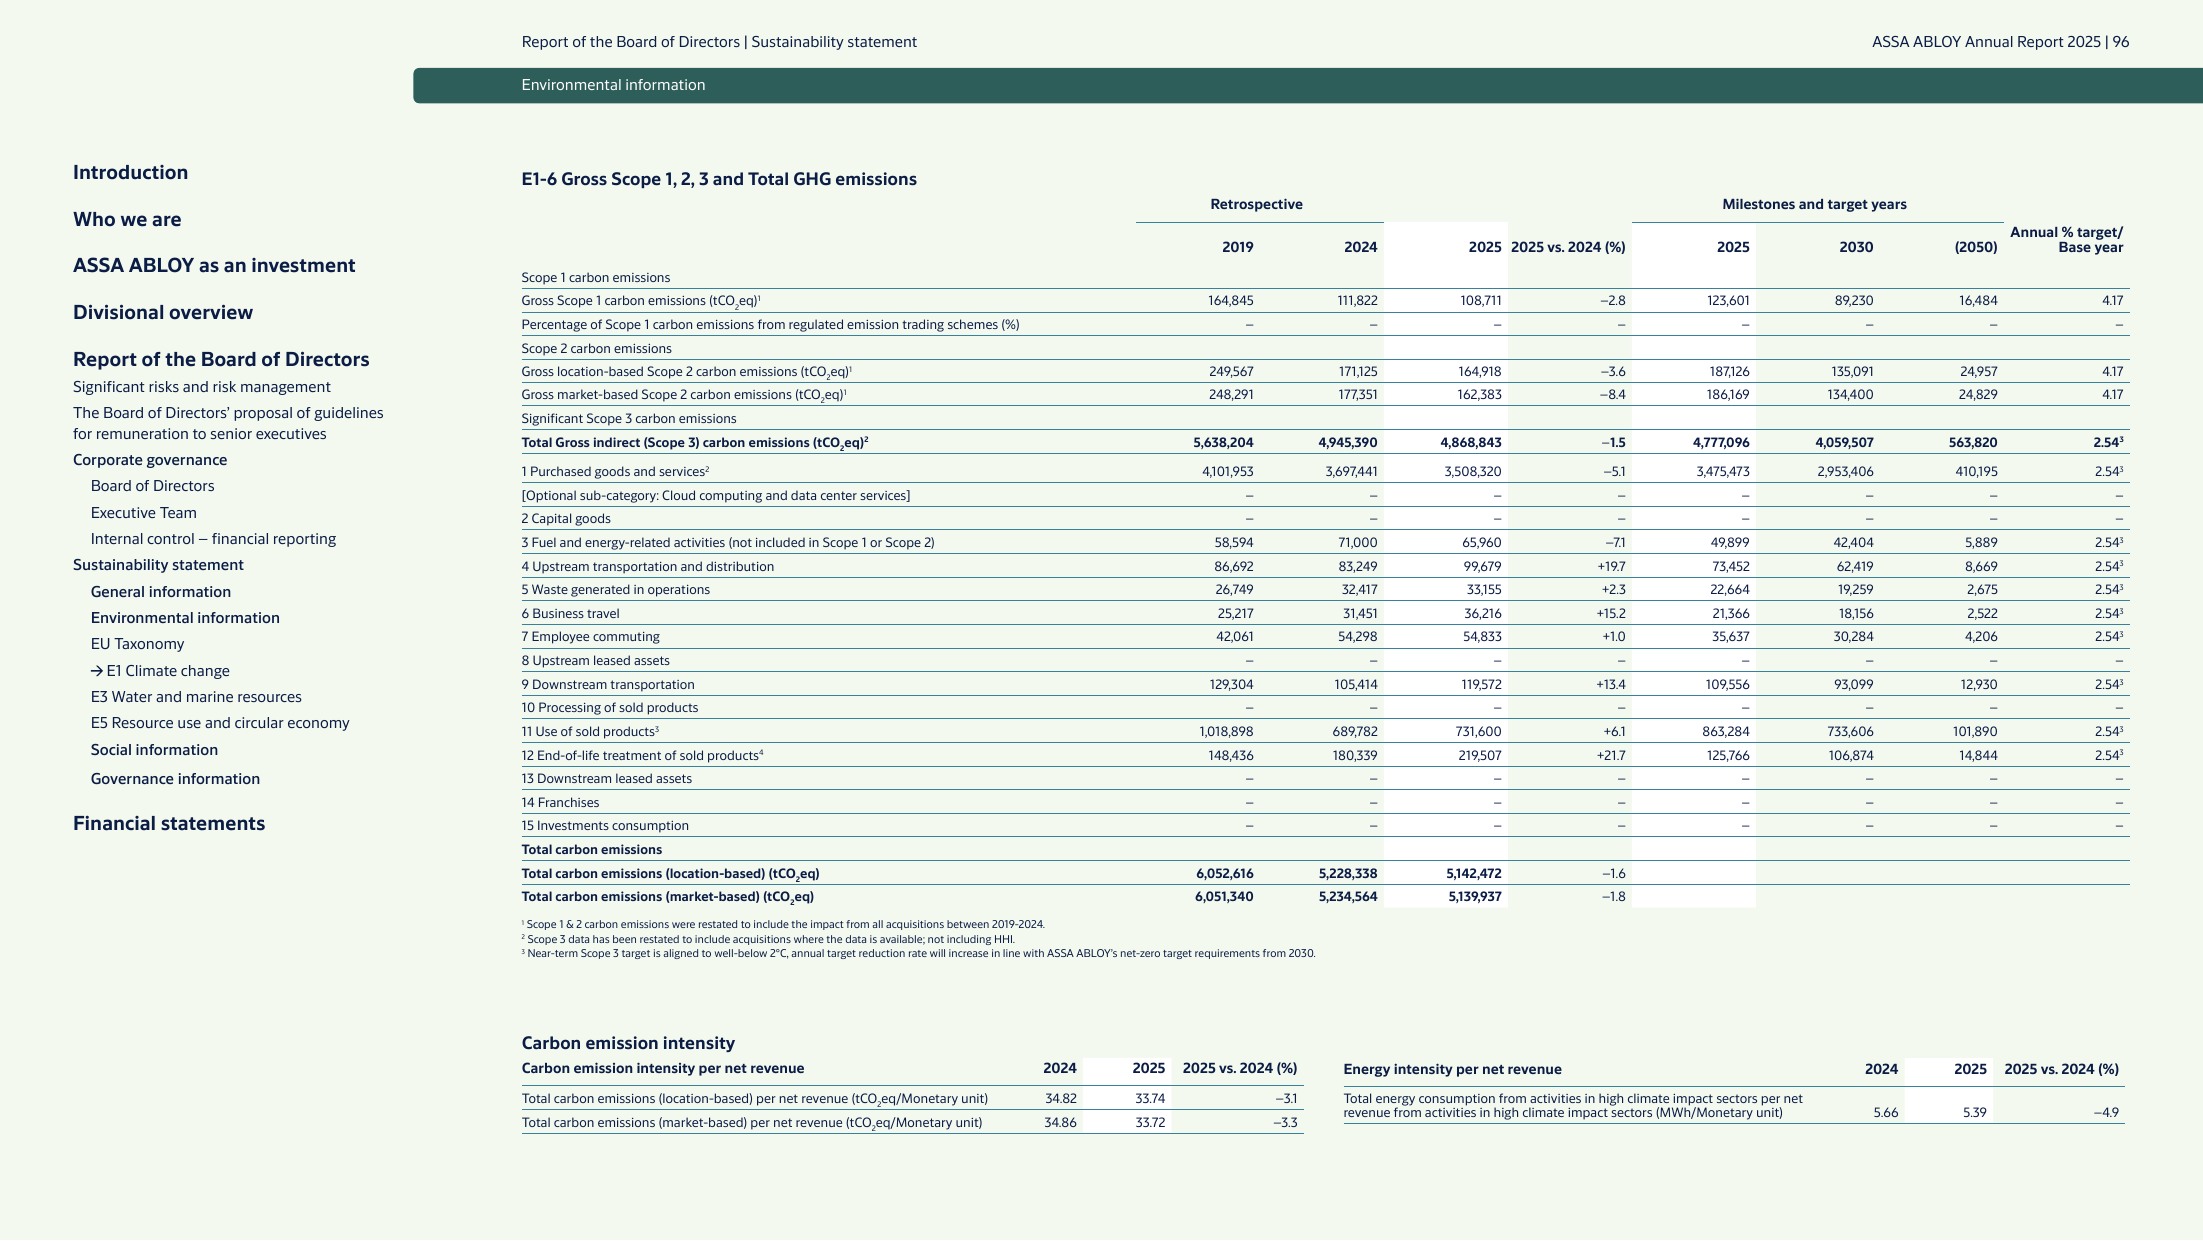Select 1 Purchased goods and services row label

pos(615,471)
